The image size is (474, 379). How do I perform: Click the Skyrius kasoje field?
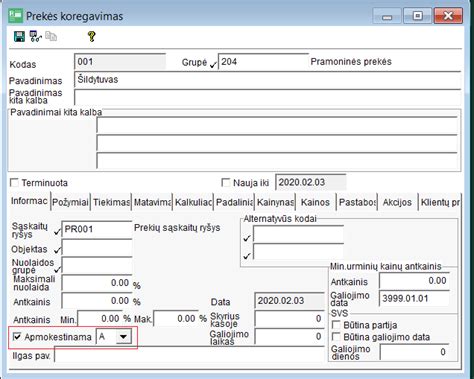point(289,319)
